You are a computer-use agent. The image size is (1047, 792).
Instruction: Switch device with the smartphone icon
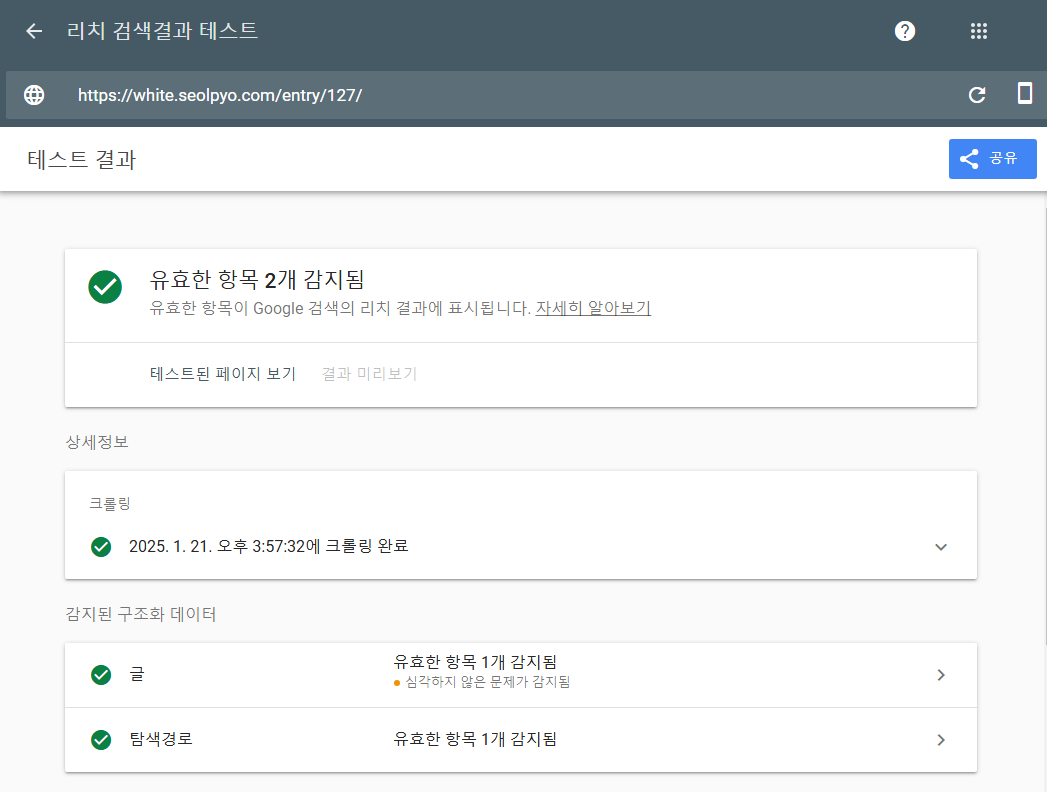click(x=1025, y=93)
